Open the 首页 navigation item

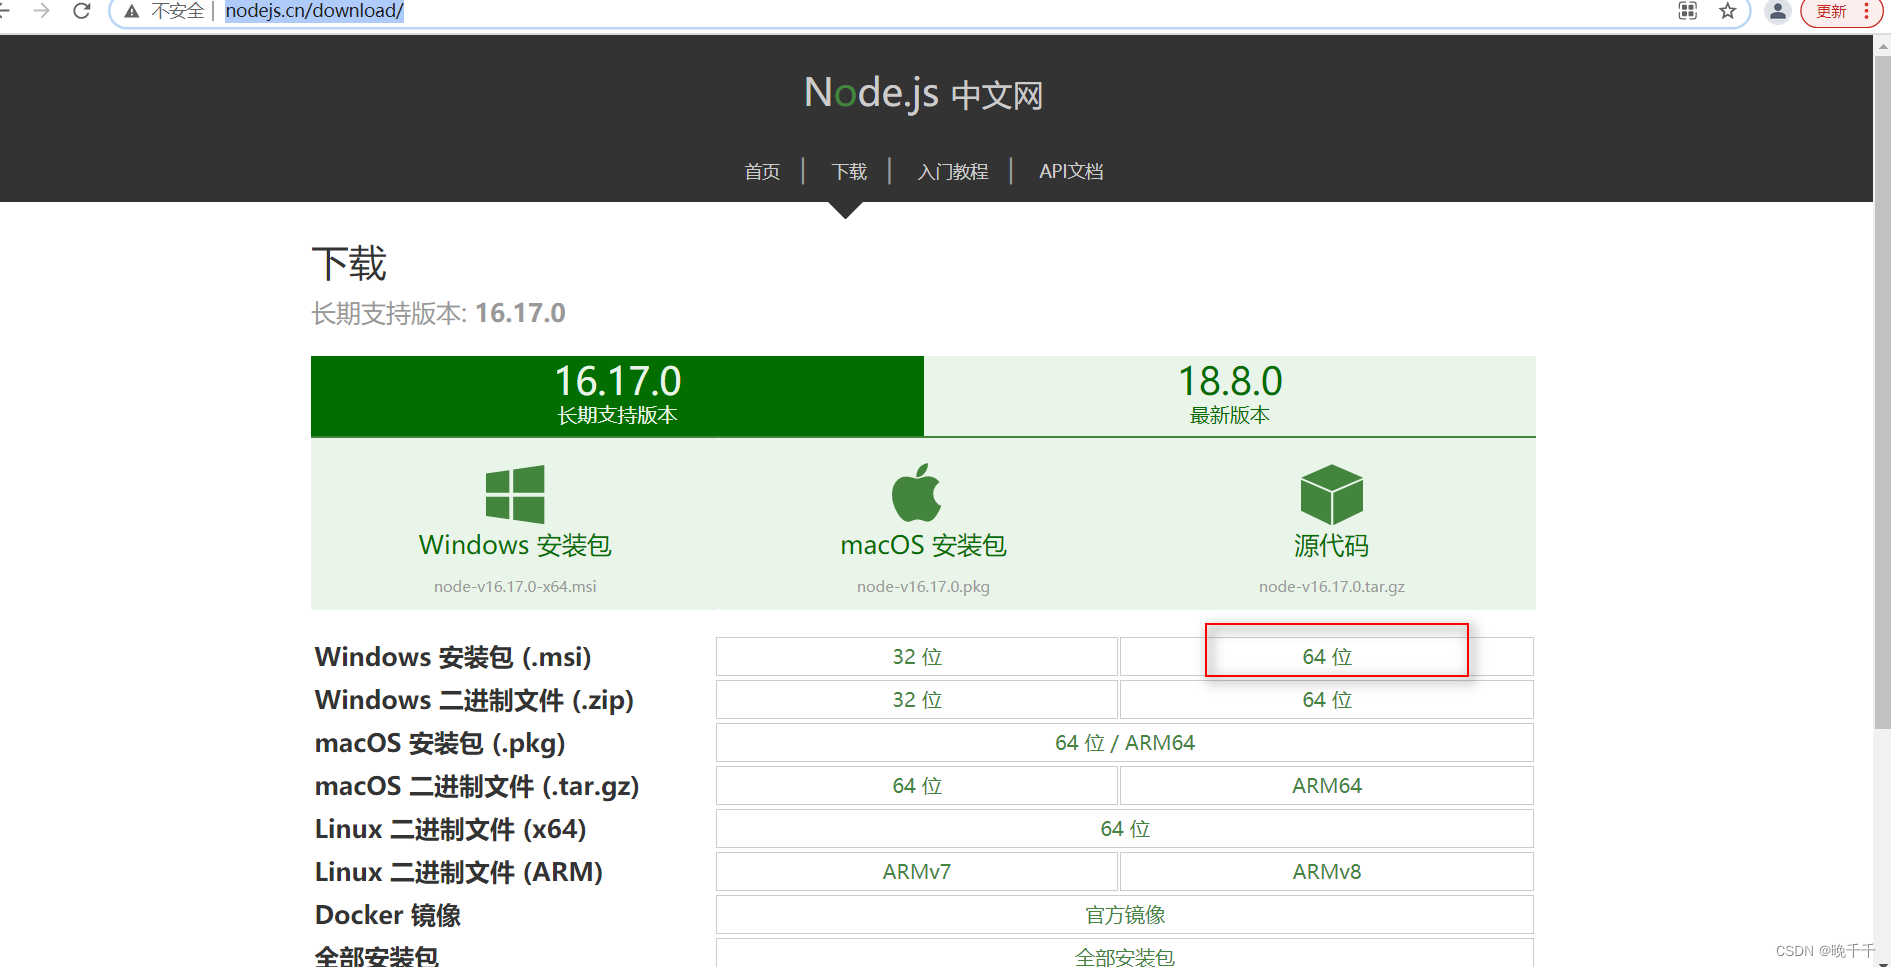point(762,172)
